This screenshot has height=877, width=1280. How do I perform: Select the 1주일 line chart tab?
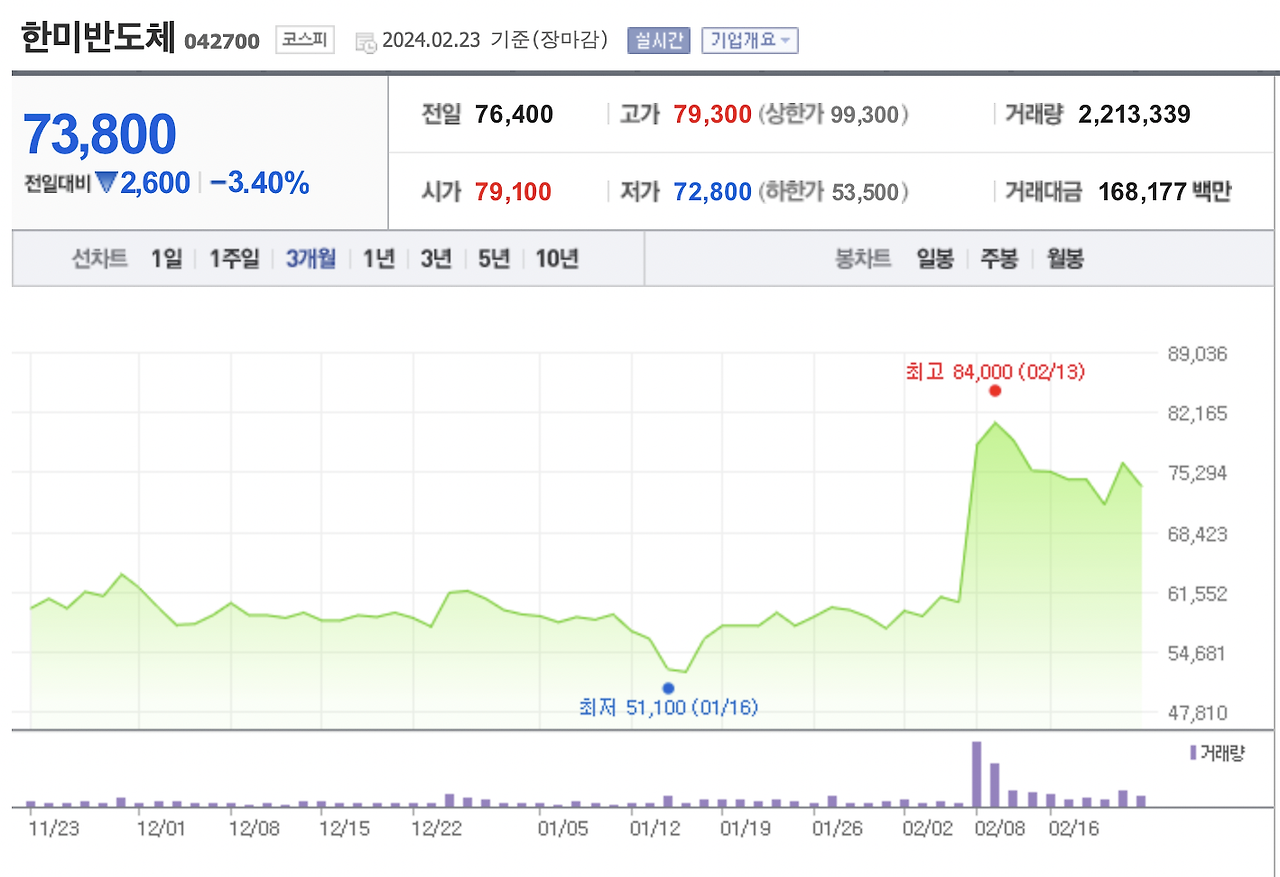pyautogui.click(x=234, y=259)
